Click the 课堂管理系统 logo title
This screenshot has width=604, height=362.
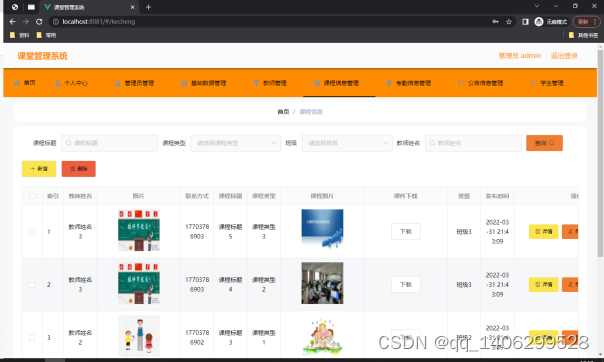pyautogui.click(x=42, y=56)
